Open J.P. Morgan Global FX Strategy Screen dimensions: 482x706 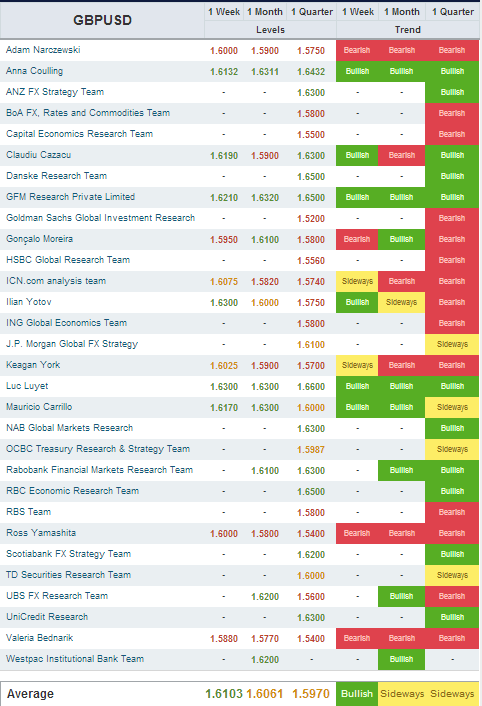click(x=72, y=344)
